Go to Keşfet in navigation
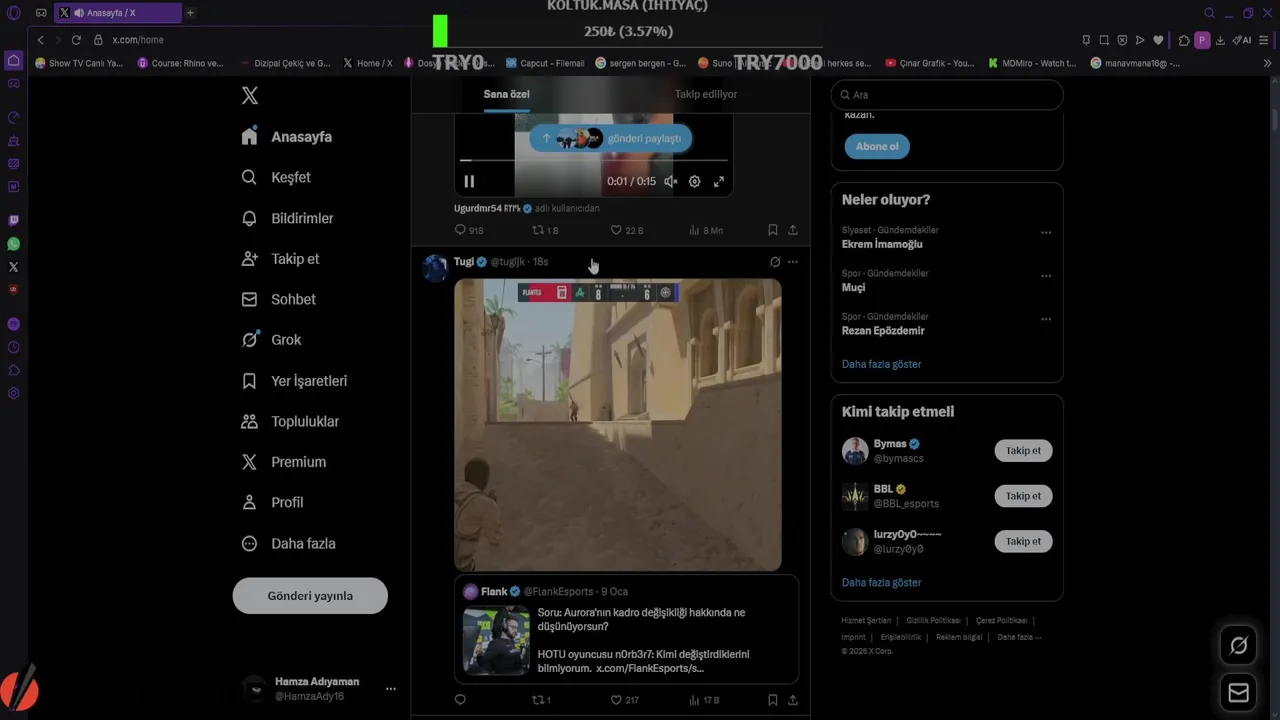The image size is (1280, 720). [277, 177]
